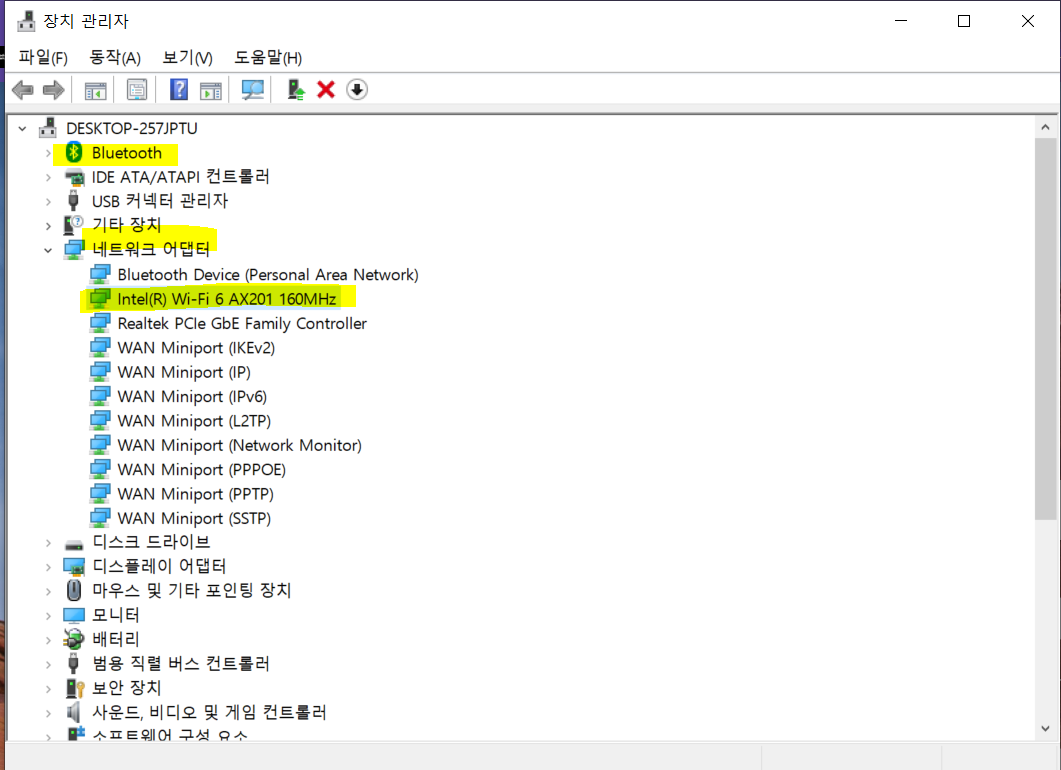The height and width of the screenshot is (770, 1061).
Task: Open the 동작(A) menu
Action: 115,58
